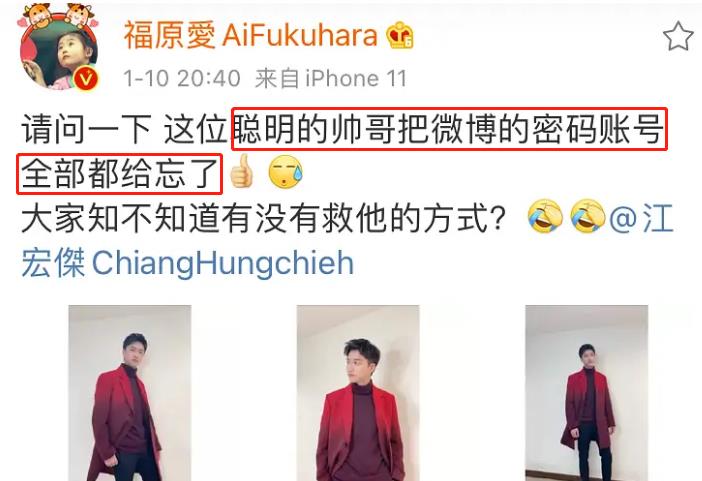Image resolution: width=702 pixels, height=481 pixels.
Task: Tap the sweating face emoji
Action: tap(285, 172)
